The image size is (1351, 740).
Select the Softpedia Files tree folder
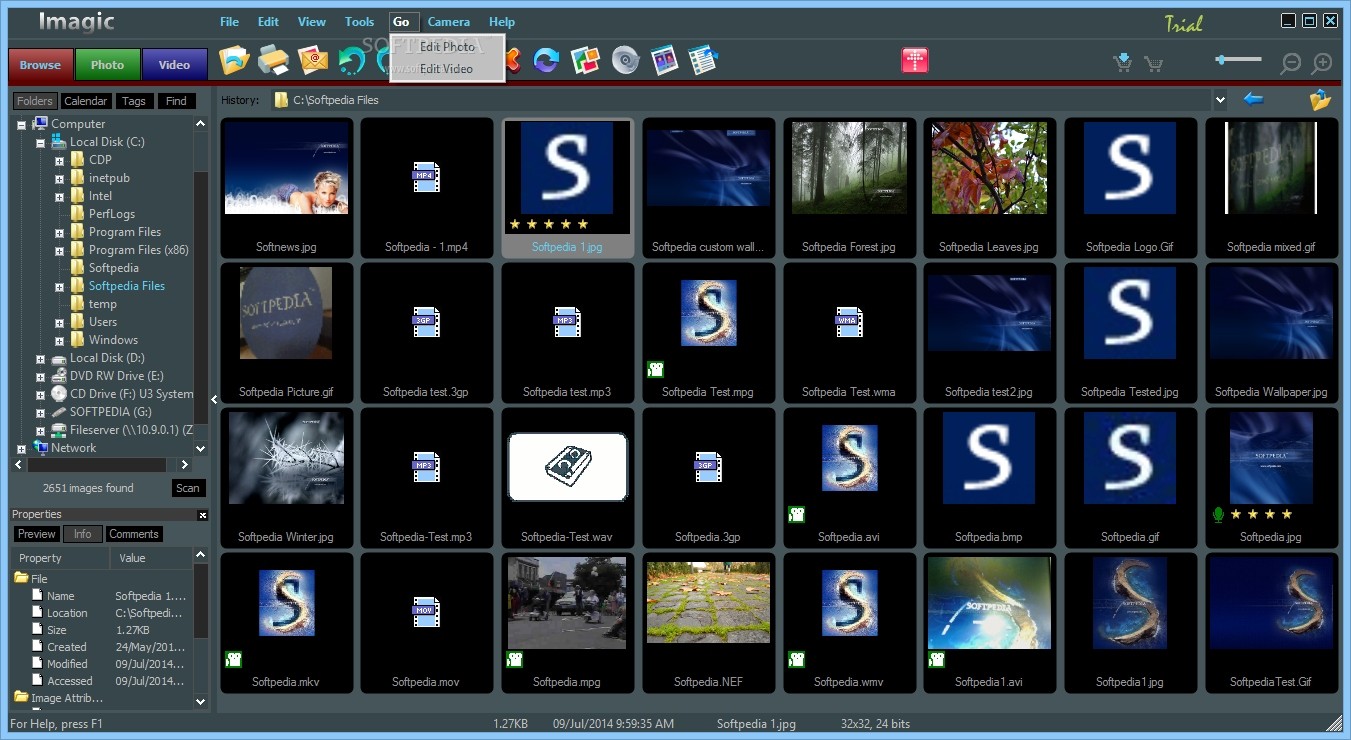pyautogui.click(x=127, y=286)
